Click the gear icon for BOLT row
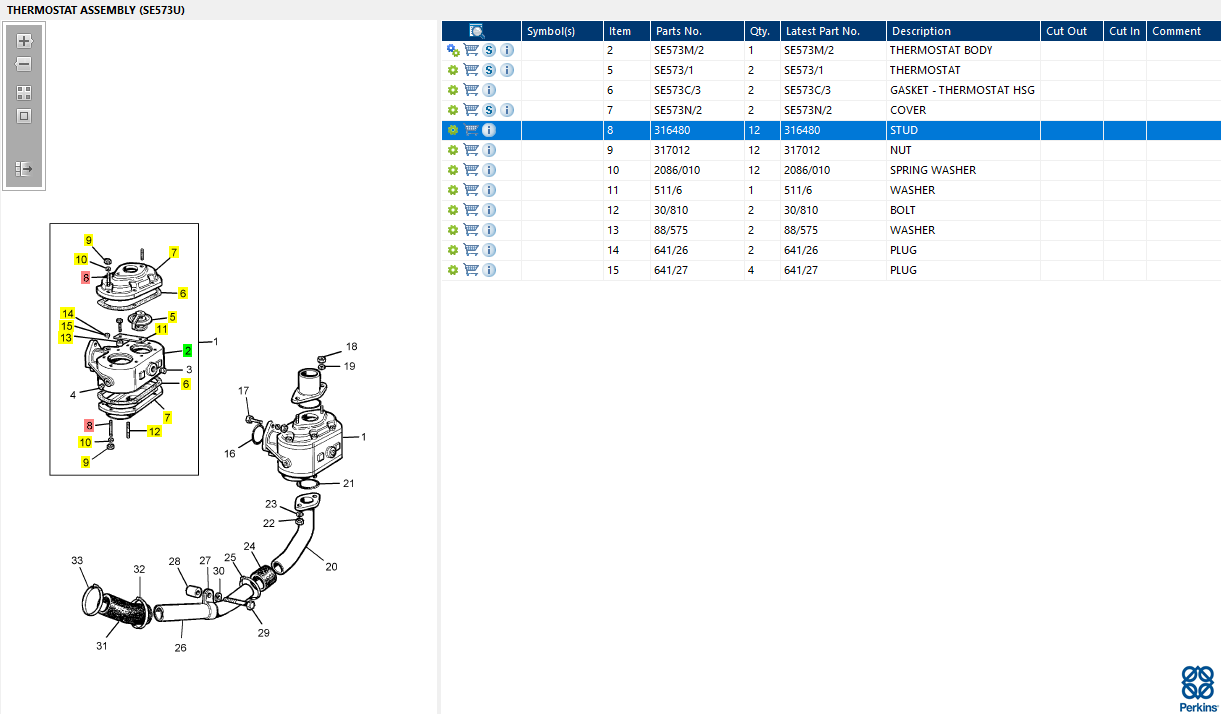This screenshot has width=1221, height=714. point(453,210)
